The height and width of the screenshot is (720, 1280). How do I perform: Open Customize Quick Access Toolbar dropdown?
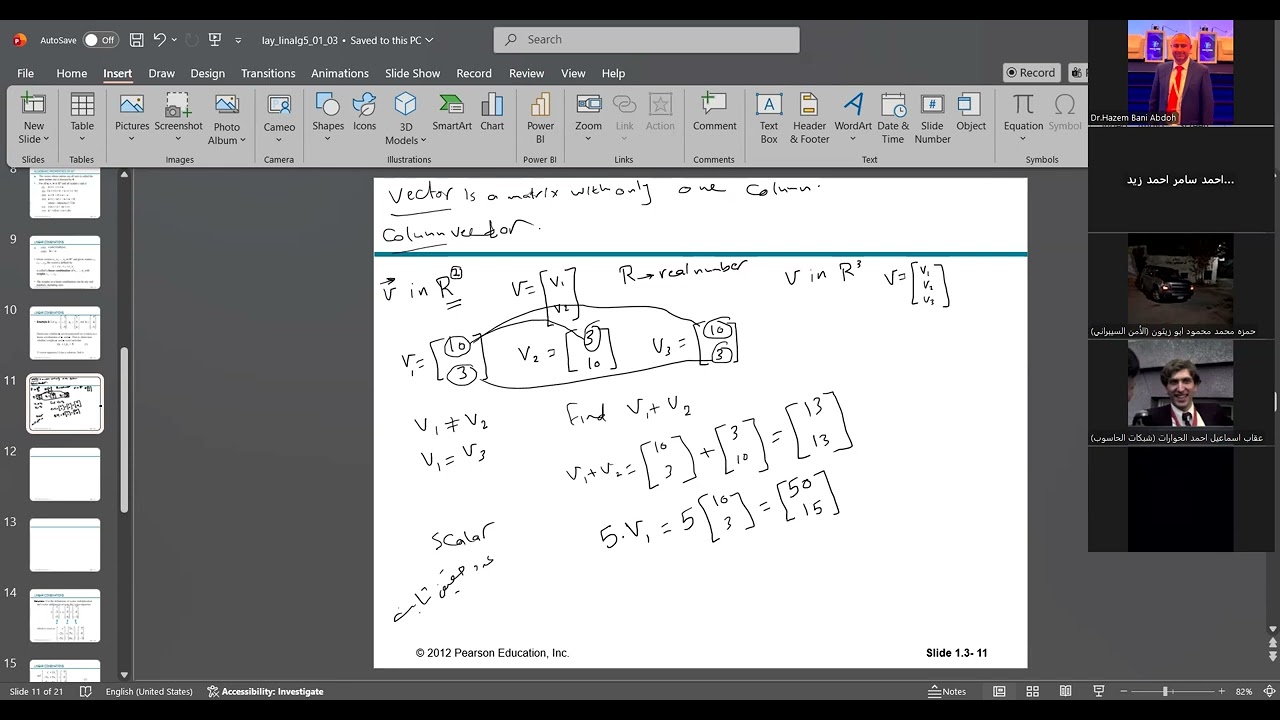[238, 40]
